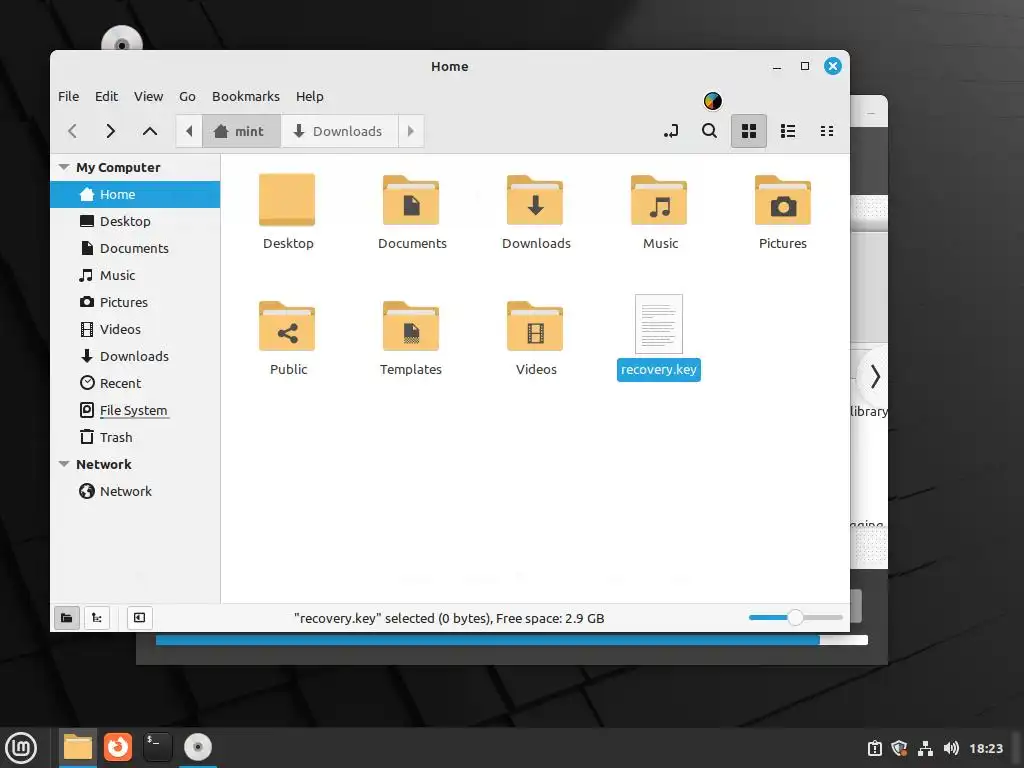Image resolution: width=1024 pixels, height=768 pixels.
Task: Select Desktop in the sidebar
Action: [135, 221]
